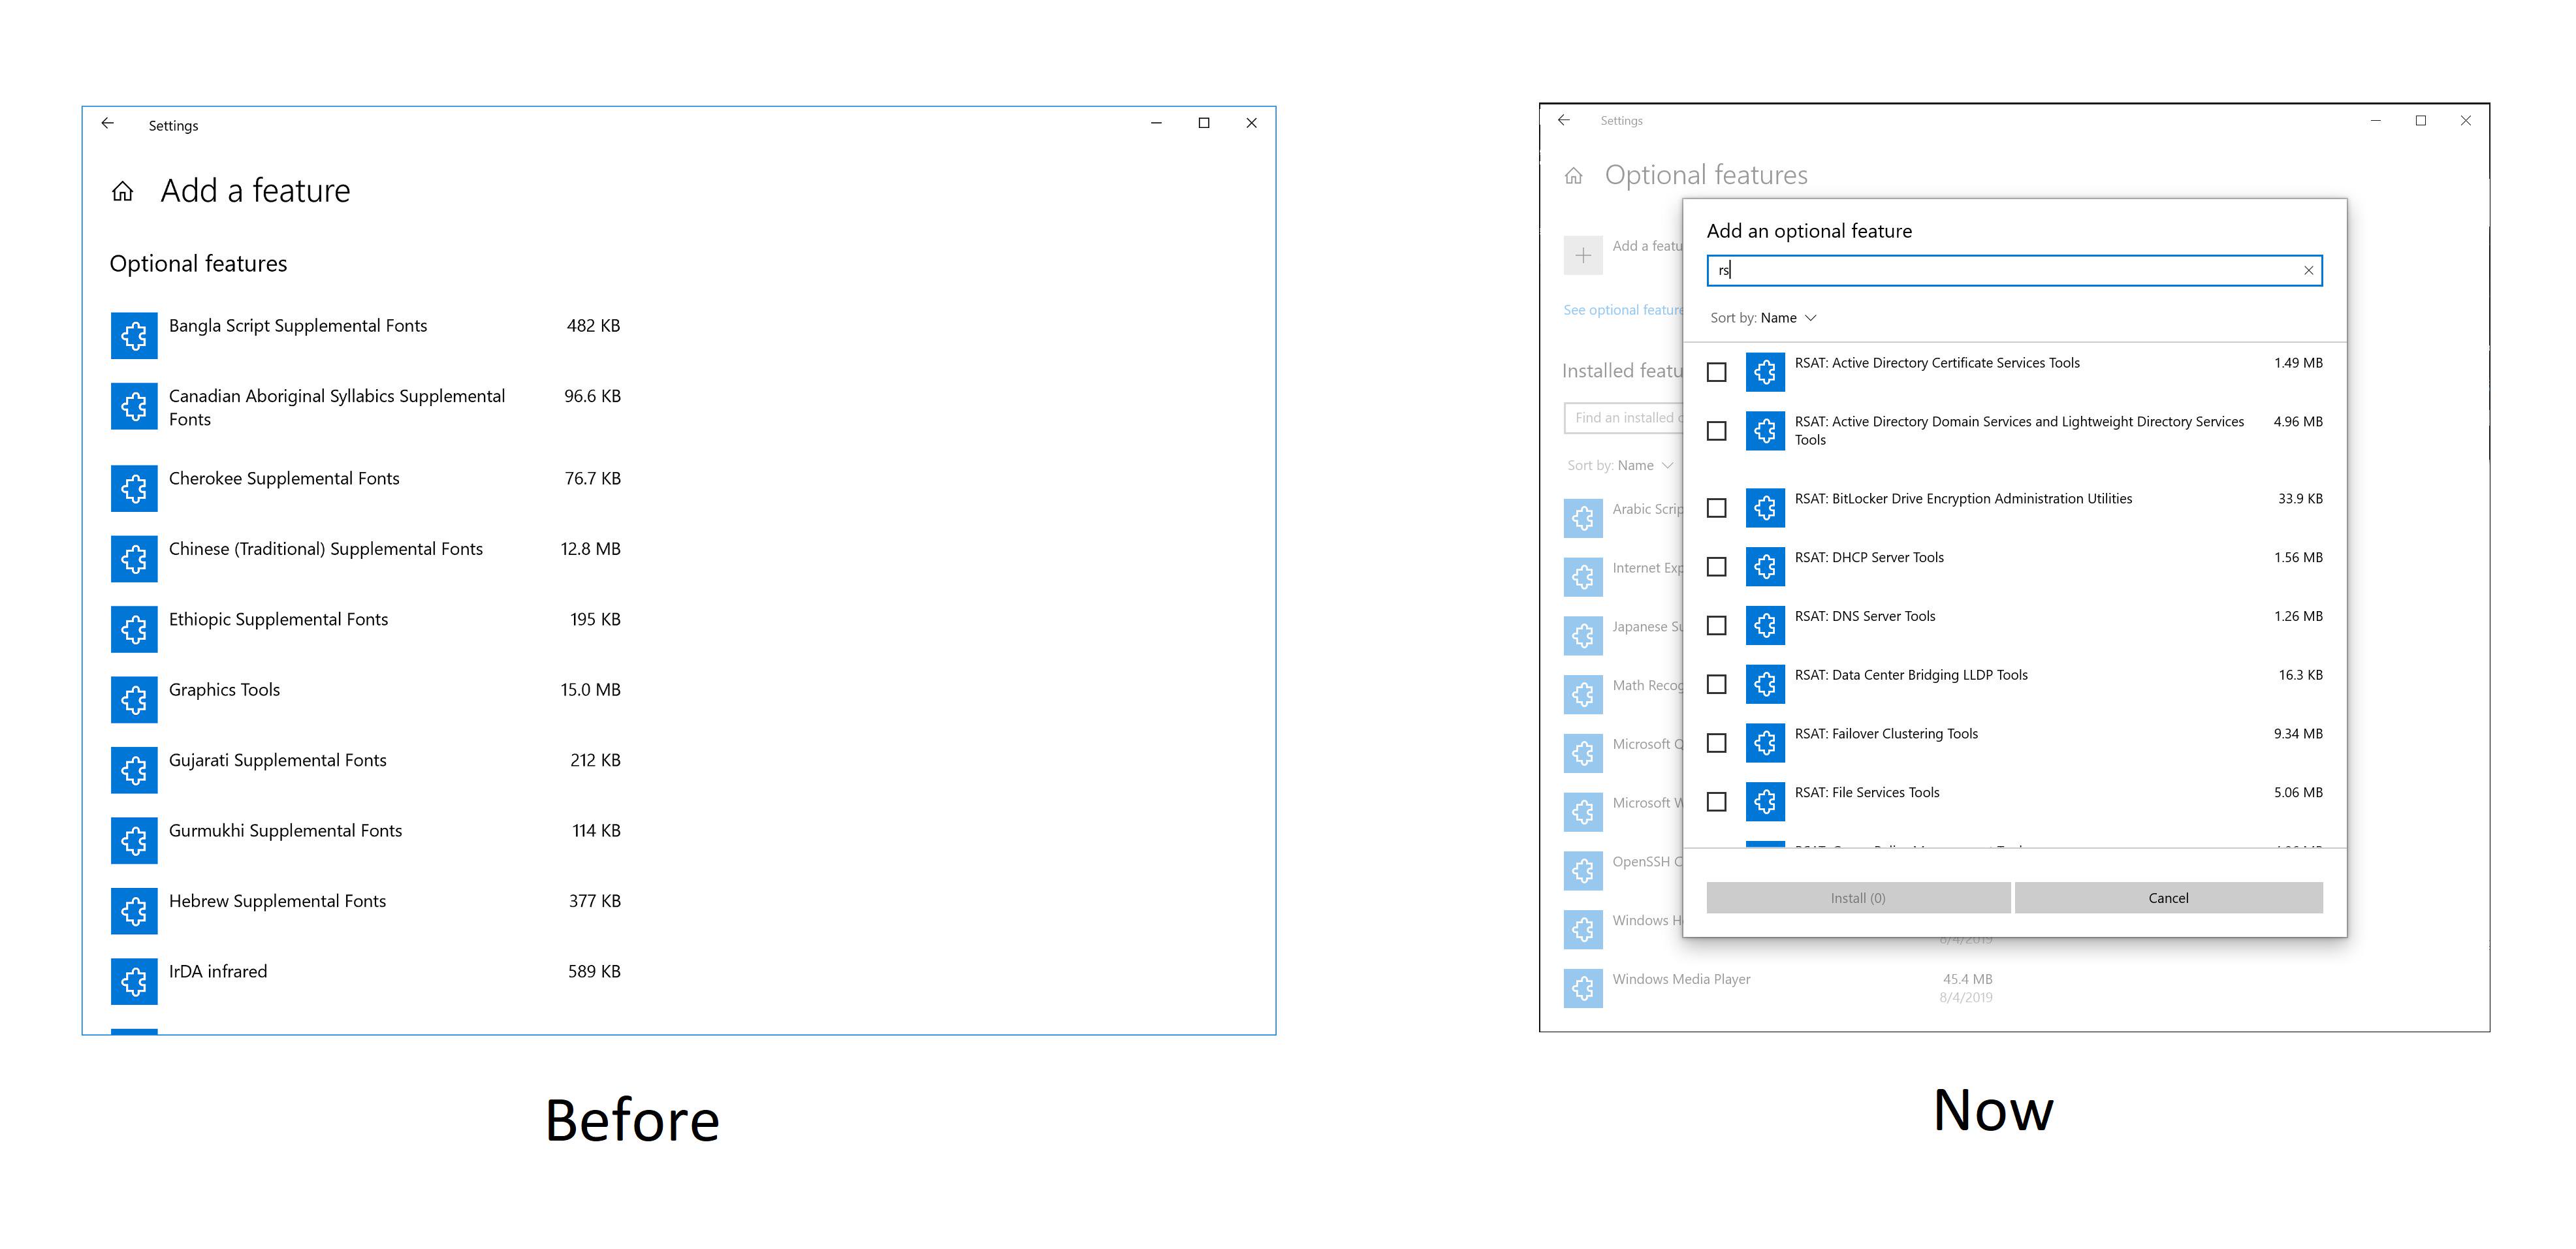
Task: Tick RSAT: Data Center Bridging LLDP Tools
Action: pos(1716,684)
